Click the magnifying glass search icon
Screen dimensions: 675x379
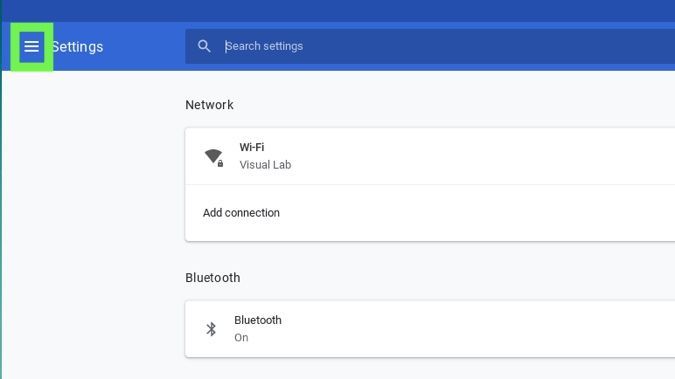point(204,46)
